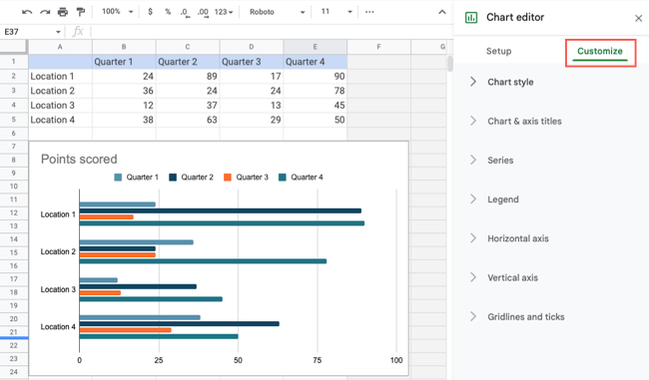Click the 'Location 3' cell in column A

click(60, 105)
